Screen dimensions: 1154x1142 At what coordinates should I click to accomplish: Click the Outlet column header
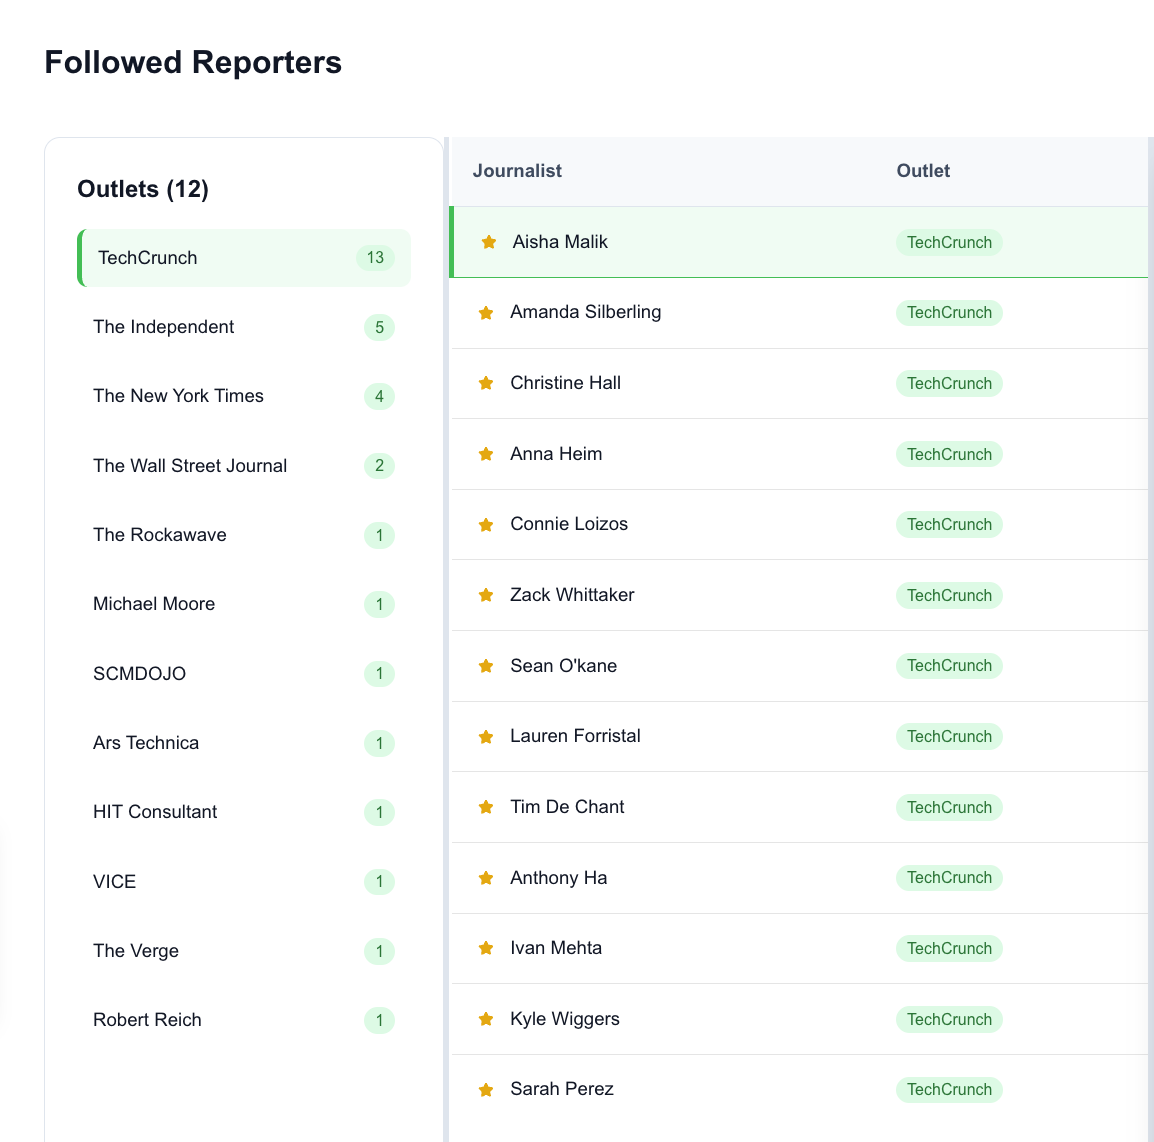[923, 171]
